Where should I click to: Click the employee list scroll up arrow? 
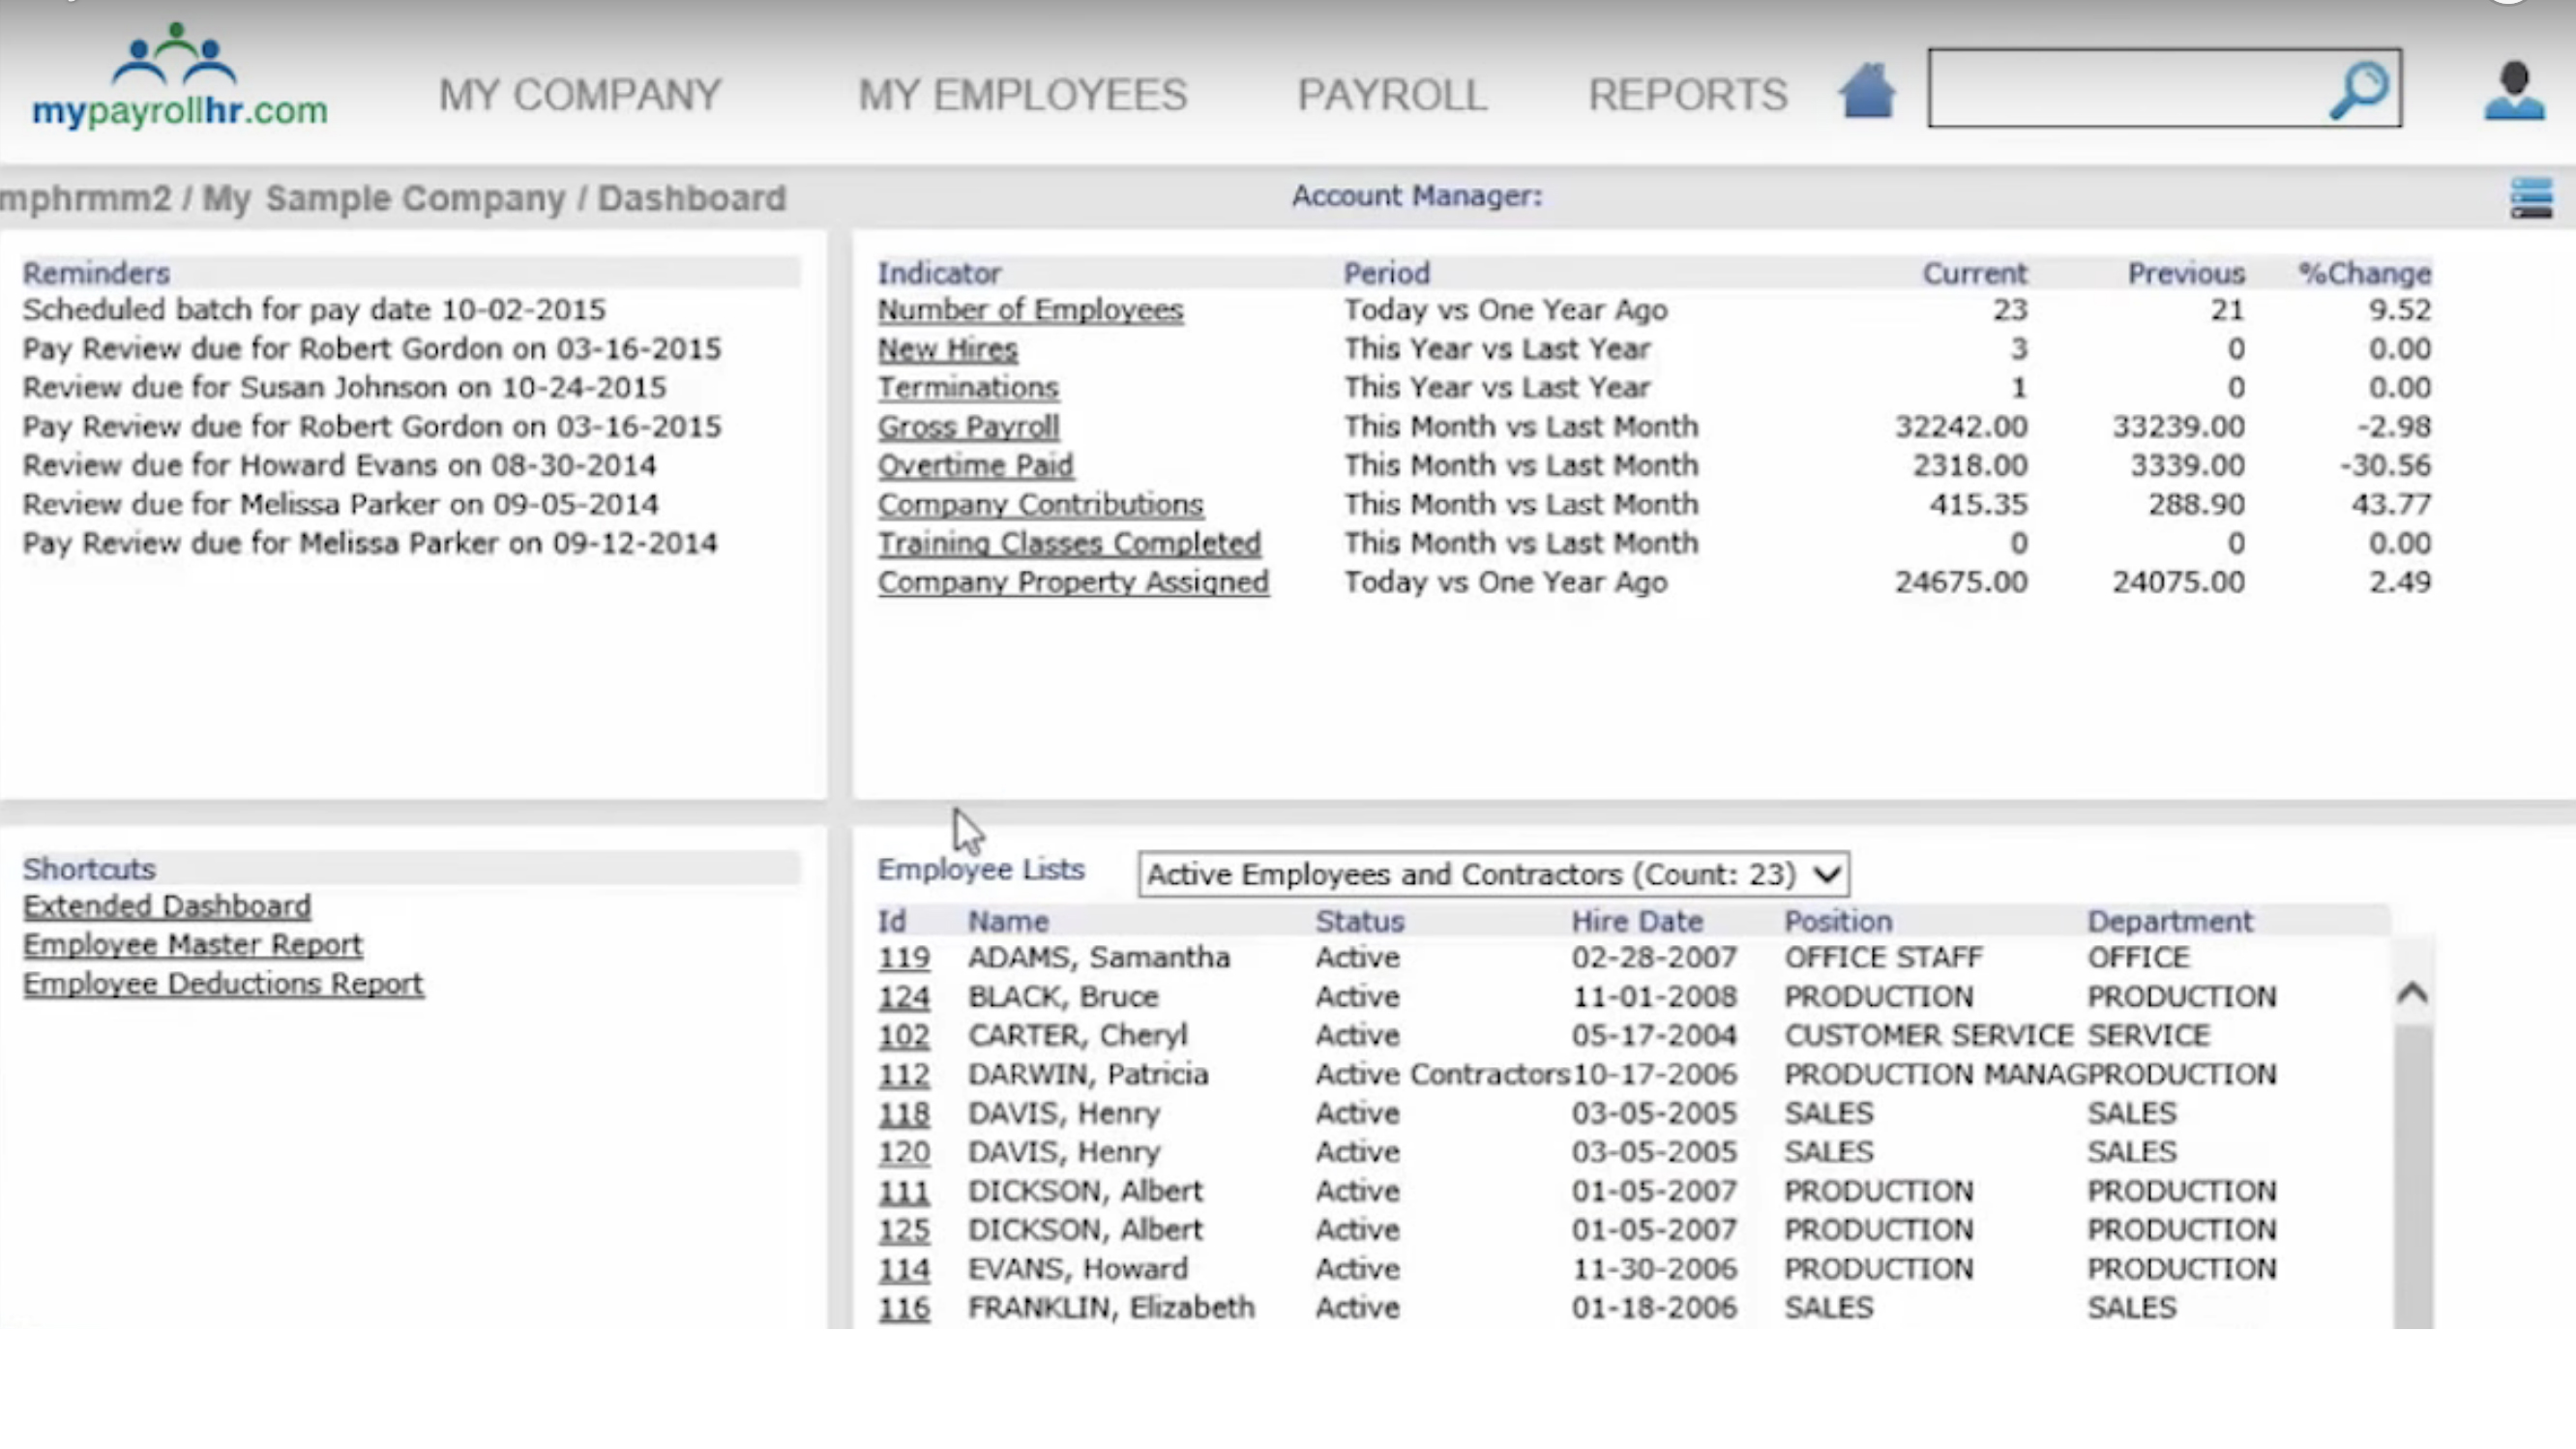pos(2412,993)
